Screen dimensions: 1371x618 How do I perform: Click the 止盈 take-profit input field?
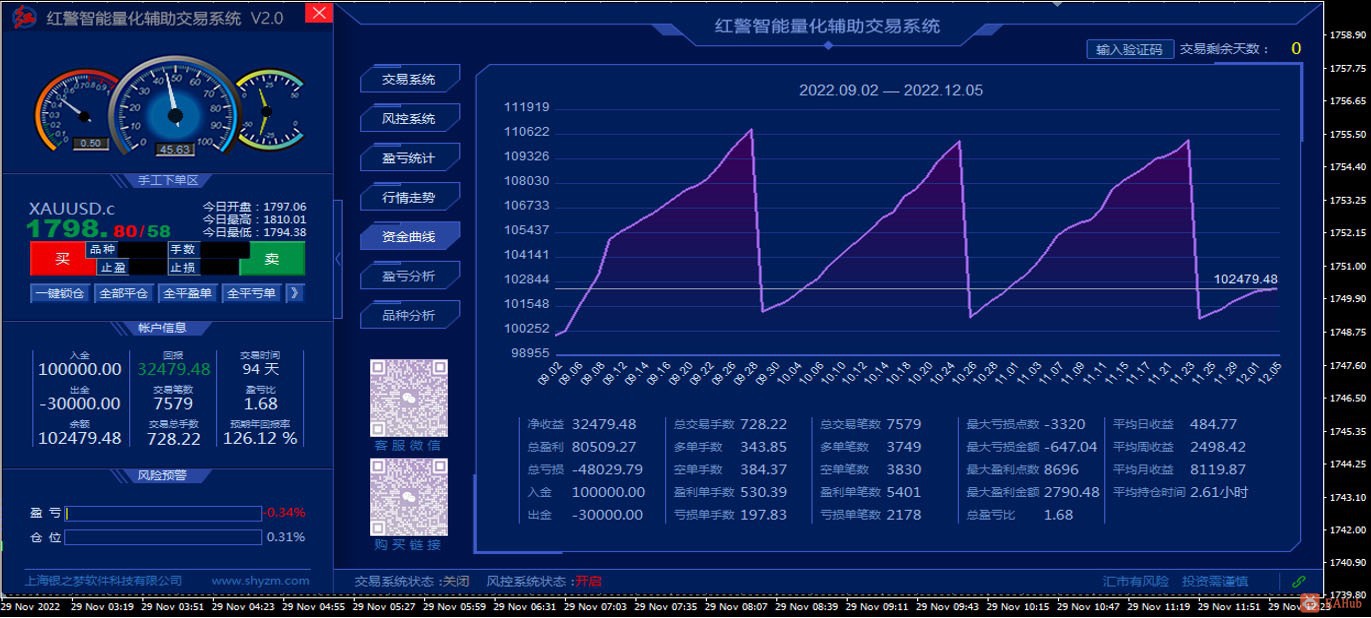pyautogui.click(x=148, y=267)
